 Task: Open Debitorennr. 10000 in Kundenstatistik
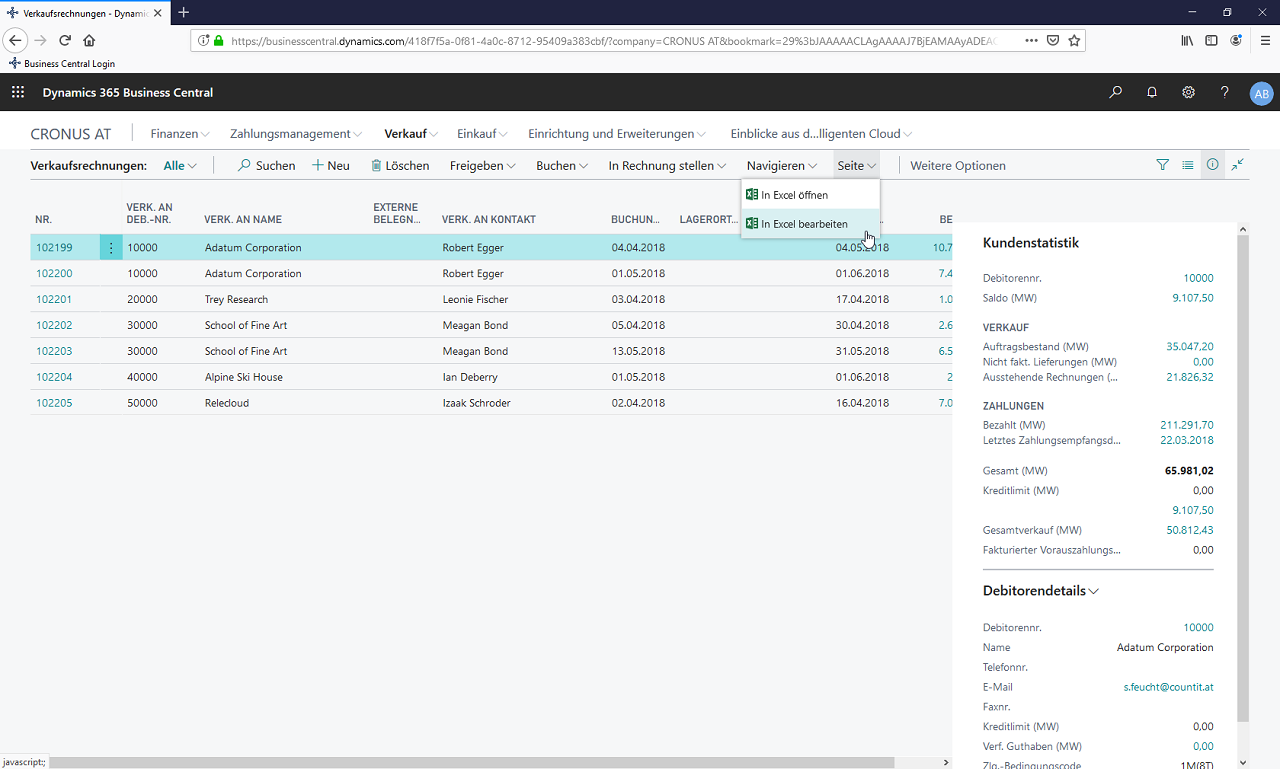pyautogui.click(x=1198, y=278)
